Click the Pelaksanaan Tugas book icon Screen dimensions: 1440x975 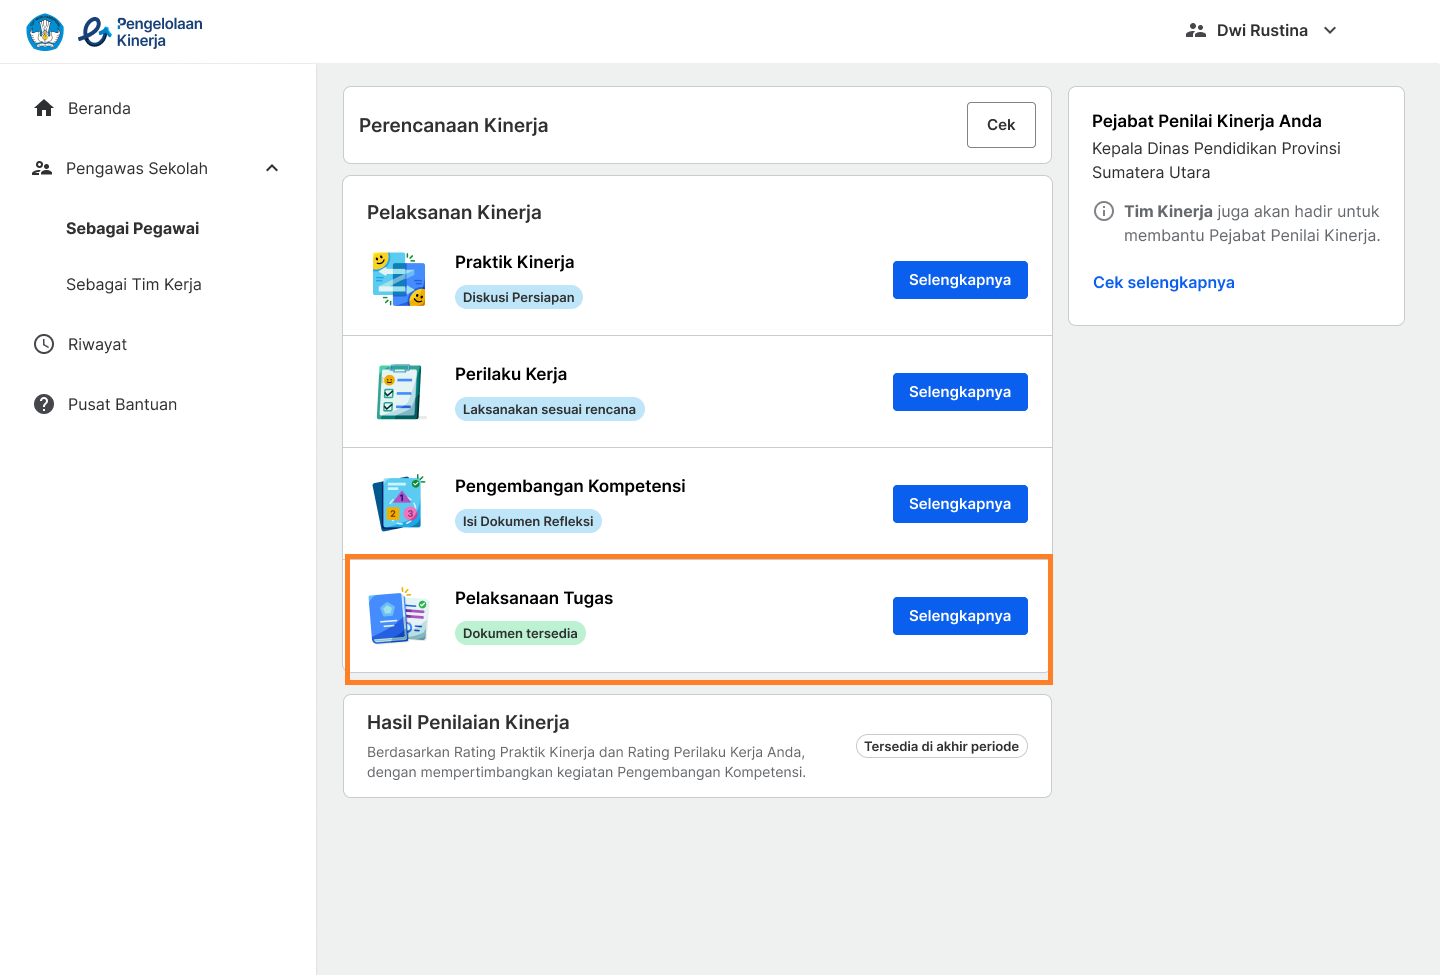(399, 615)
